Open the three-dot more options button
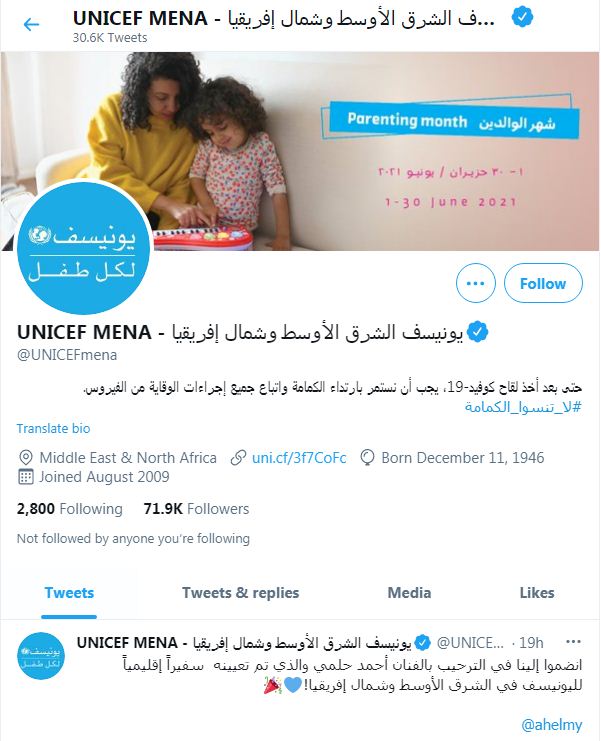Image resolution: width=601 pixels, height=741 pixels. 475,284
